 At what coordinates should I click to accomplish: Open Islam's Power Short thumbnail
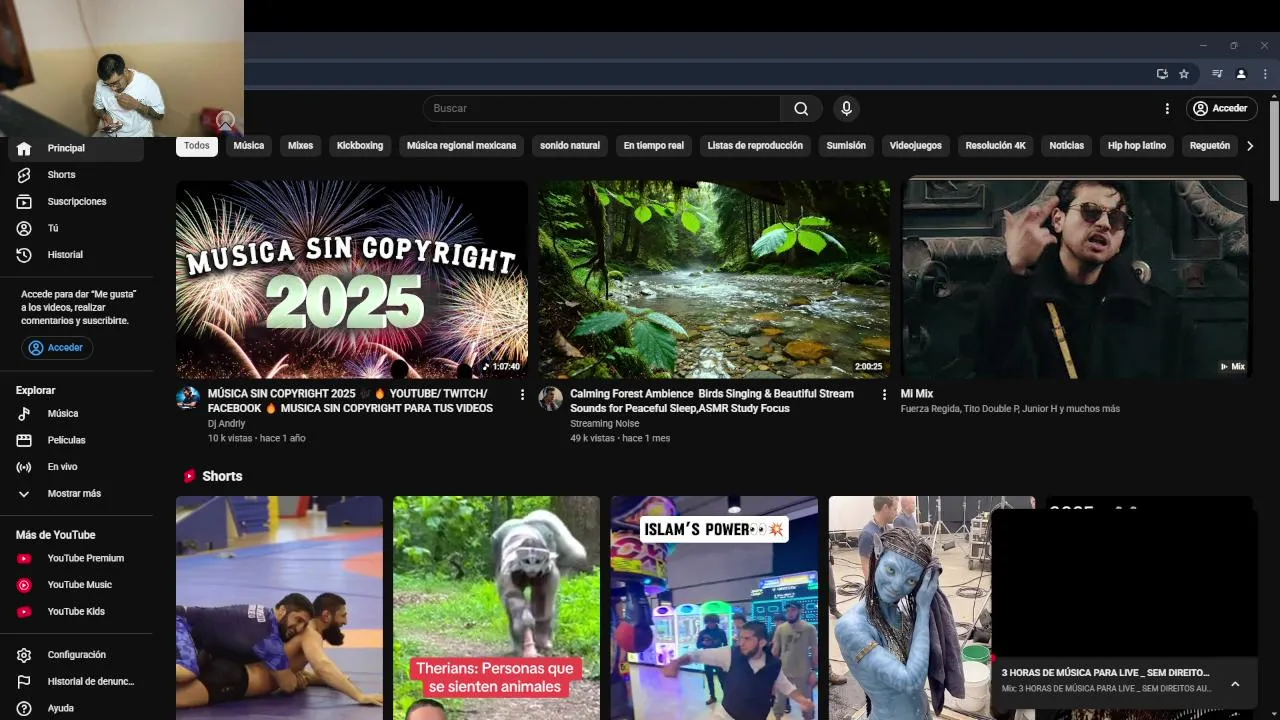tap(714, 608)
